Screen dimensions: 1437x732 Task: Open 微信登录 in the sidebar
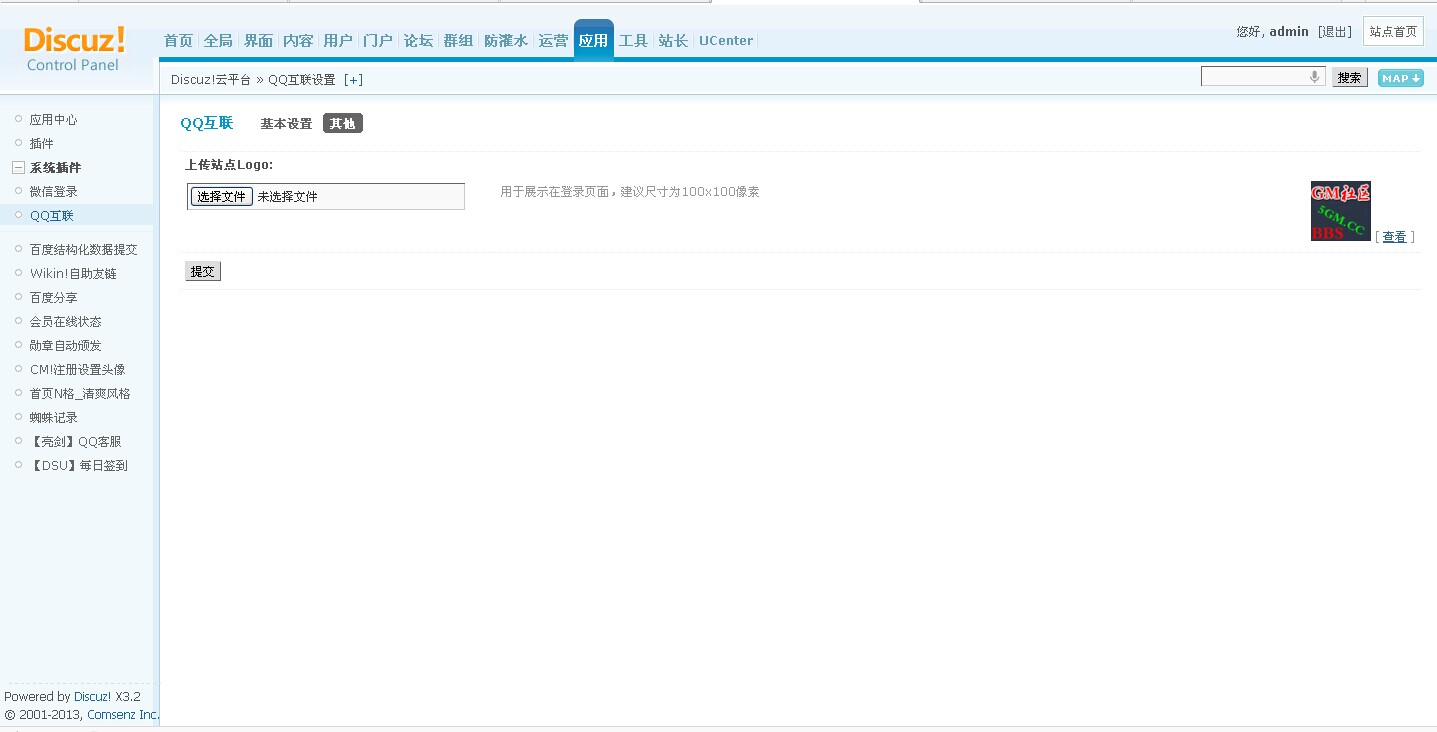point(53,192)
